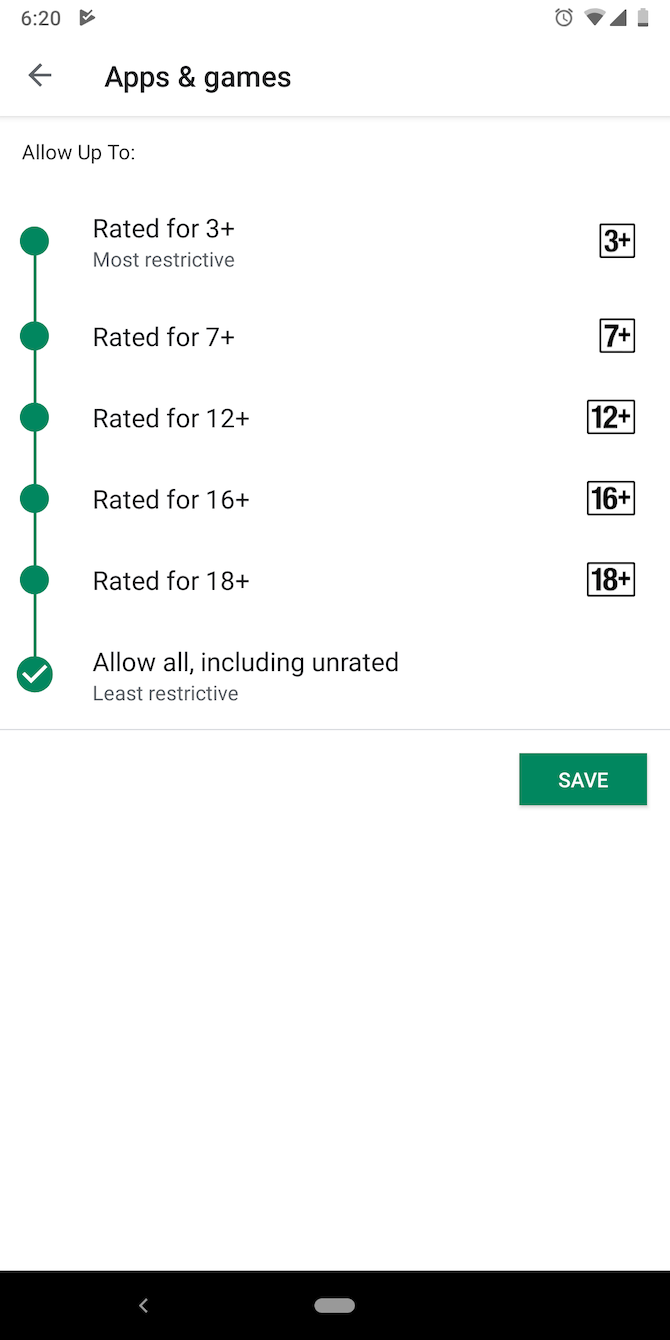Open the alarm clock status bar icon
The image size is (670, 1340).
pyautogui.click(x=563, y=17)
